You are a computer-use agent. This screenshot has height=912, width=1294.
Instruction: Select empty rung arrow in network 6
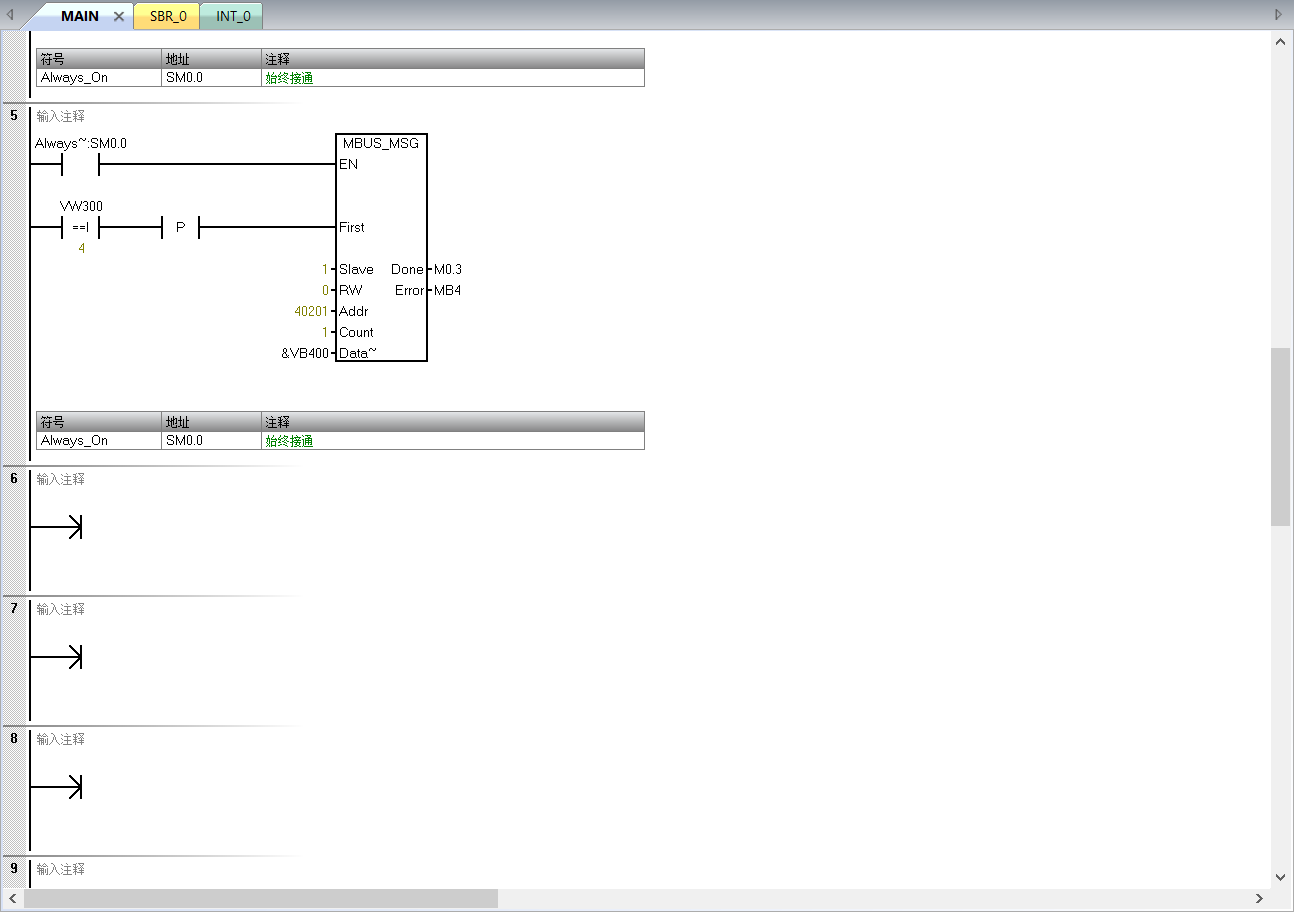click(x=57, y=527)
